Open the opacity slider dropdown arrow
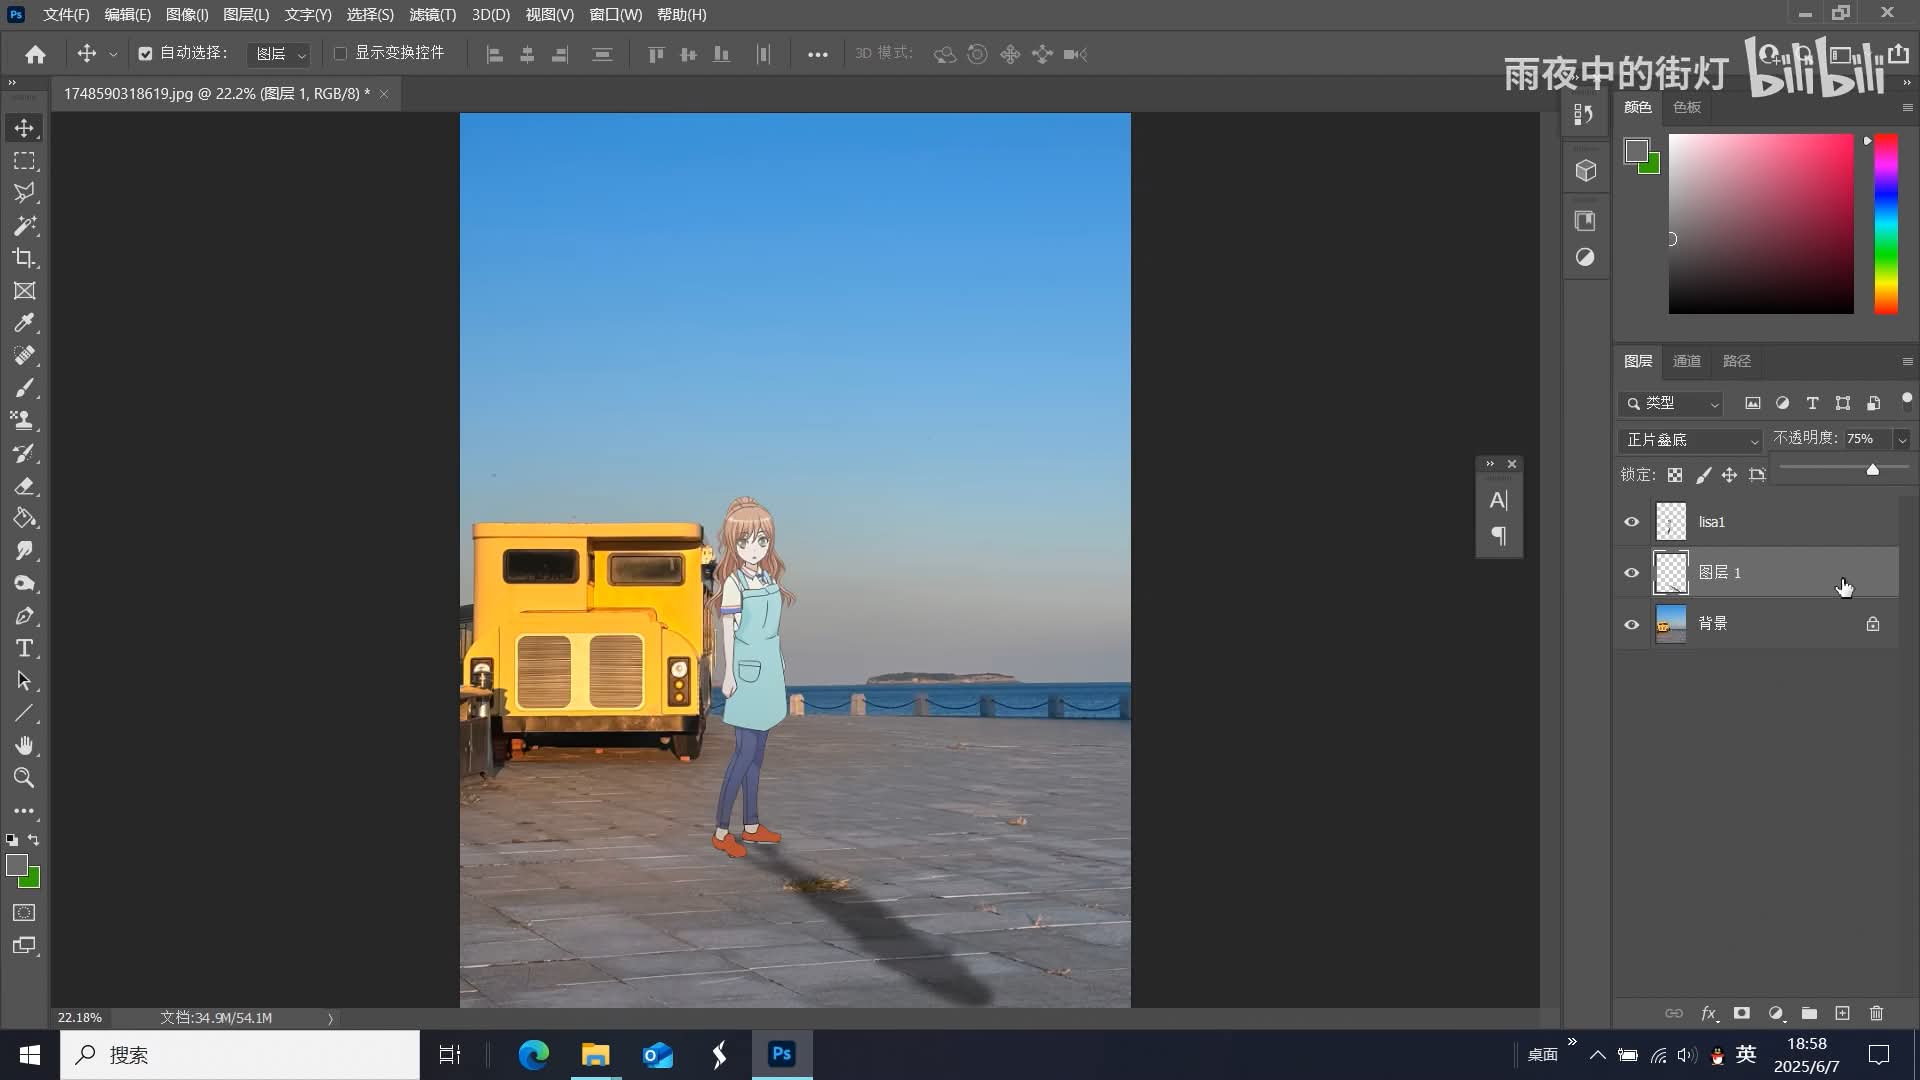The height and width of the screenshot is (1080, 1920). (1902, 440)
